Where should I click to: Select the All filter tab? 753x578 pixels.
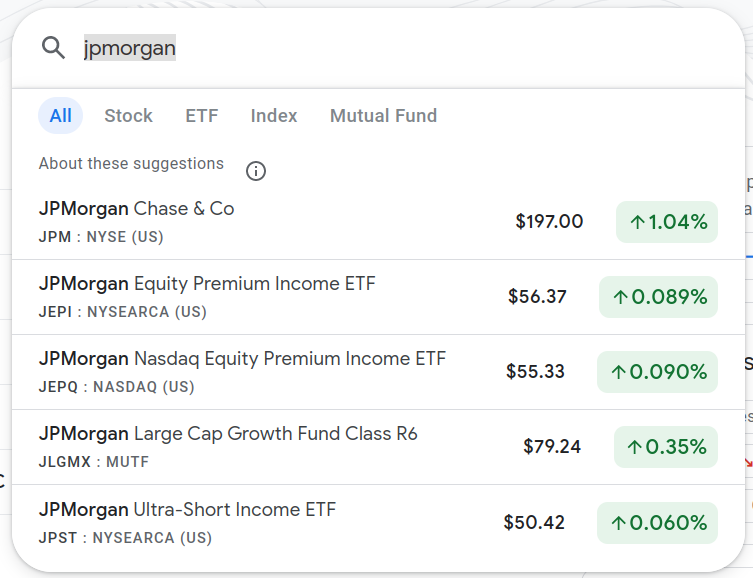click(x=60, y=116)
